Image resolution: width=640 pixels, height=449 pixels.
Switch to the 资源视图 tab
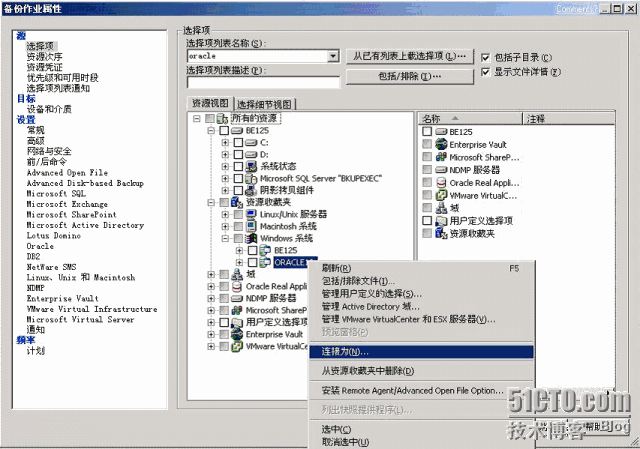coord(210,103)
